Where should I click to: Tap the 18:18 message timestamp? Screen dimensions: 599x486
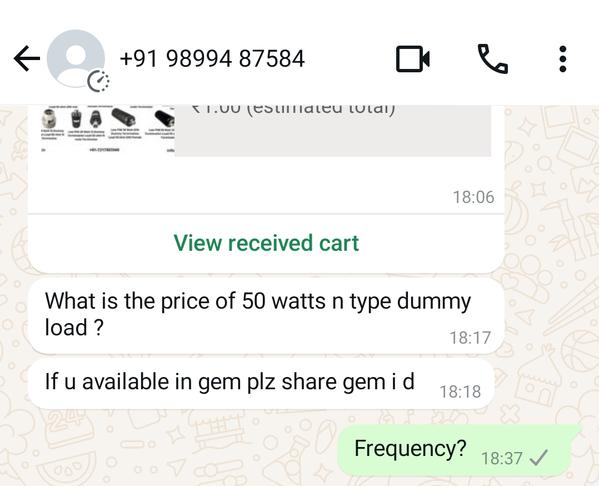[460, 392]
